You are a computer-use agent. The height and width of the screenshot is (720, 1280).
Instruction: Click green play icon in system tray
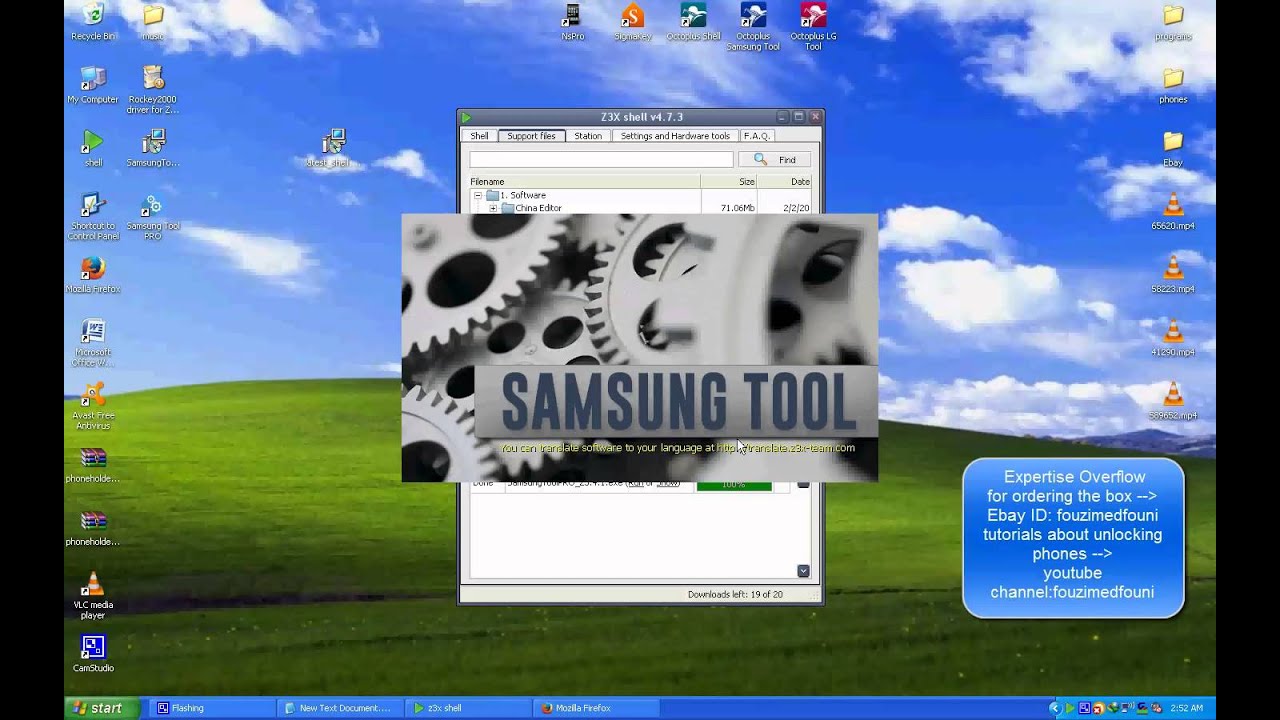1069,708
